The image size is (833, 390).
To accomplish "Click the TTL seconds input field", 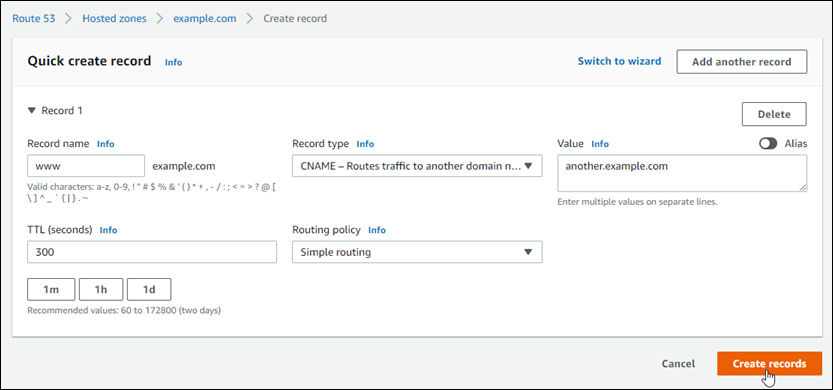I will pos(152,252).
